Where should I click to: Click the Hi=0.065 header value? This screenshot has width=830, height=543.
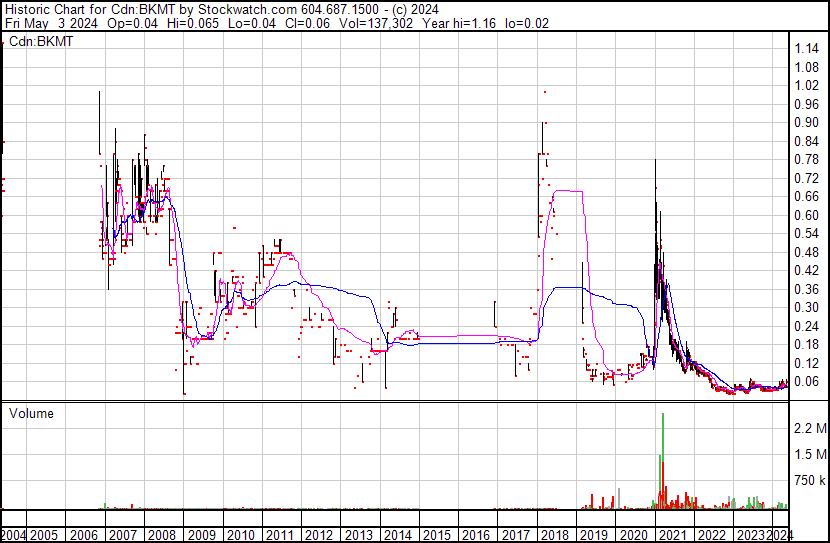(193, 23)
